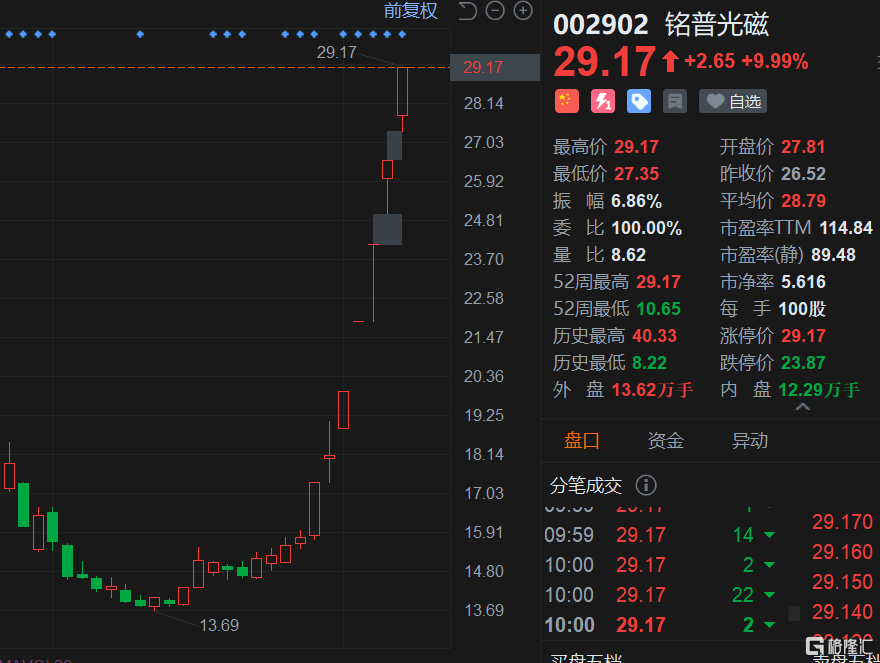Click the +9.99% change percentage
Viewport: 880px width, 663px height.
(774, 61)
